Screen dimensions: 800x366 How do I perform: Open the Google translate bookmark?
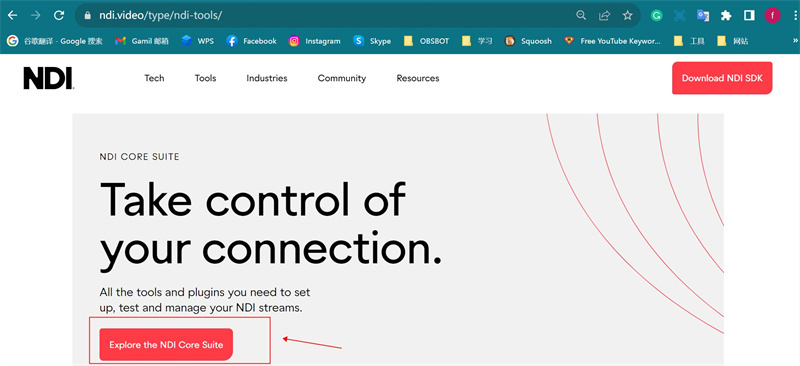point(55,41)
